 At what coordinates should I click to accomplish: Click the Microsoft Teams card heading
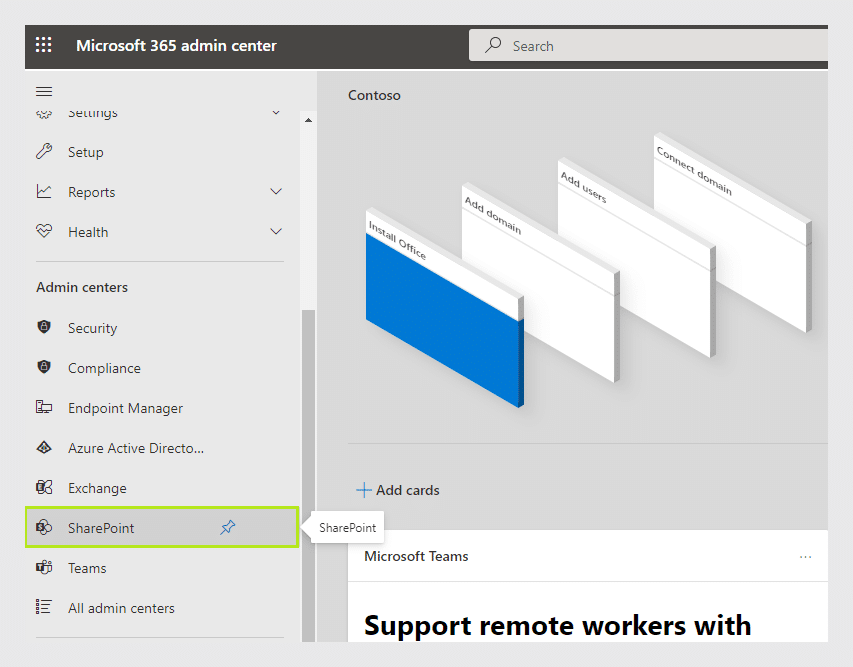pos(416,556)
